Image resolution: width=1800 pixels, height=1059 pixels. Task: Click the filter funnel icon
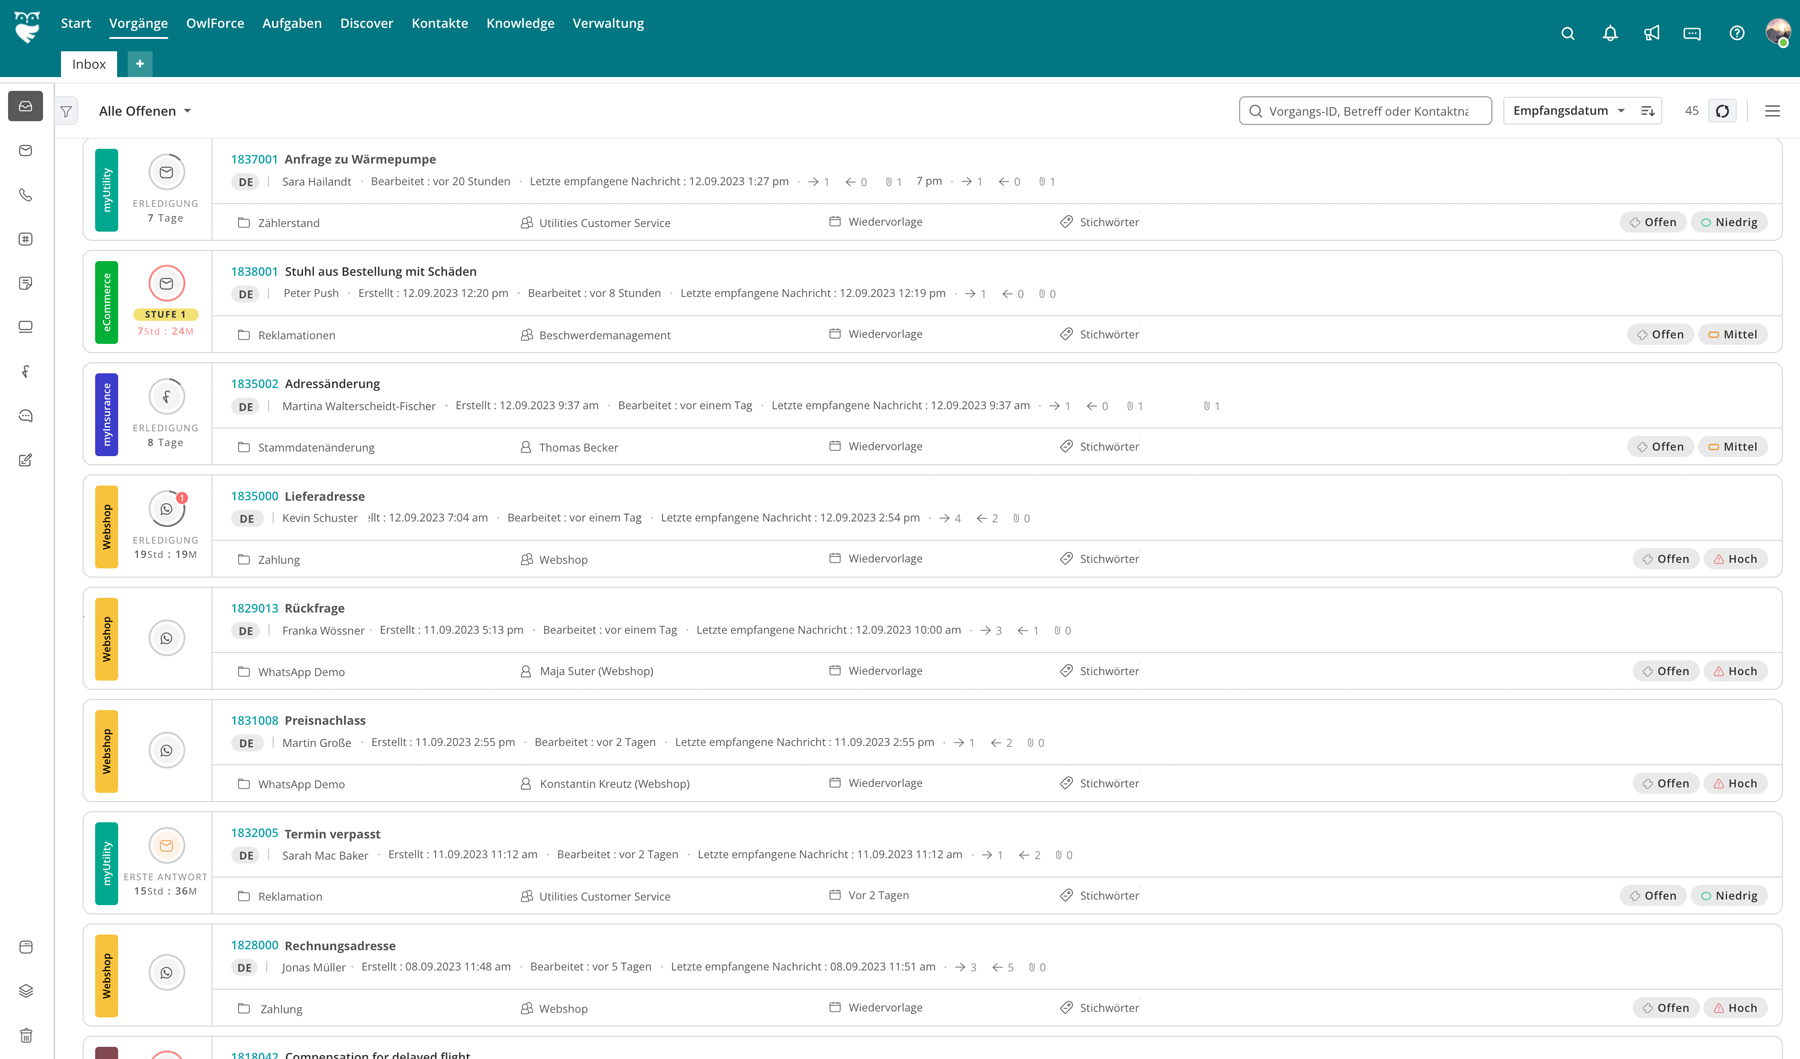[x=66, y=111]
